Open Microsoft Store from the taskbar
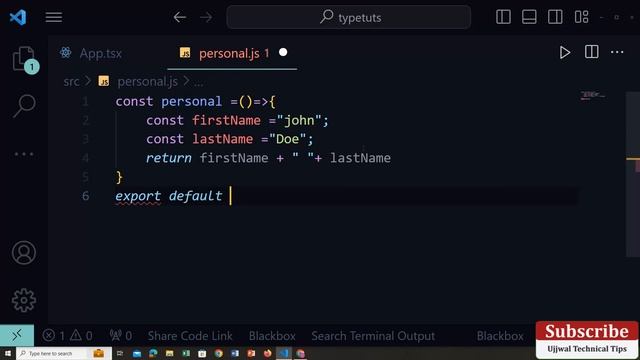Screen dimensions: 640x360 tap(202, 353)
